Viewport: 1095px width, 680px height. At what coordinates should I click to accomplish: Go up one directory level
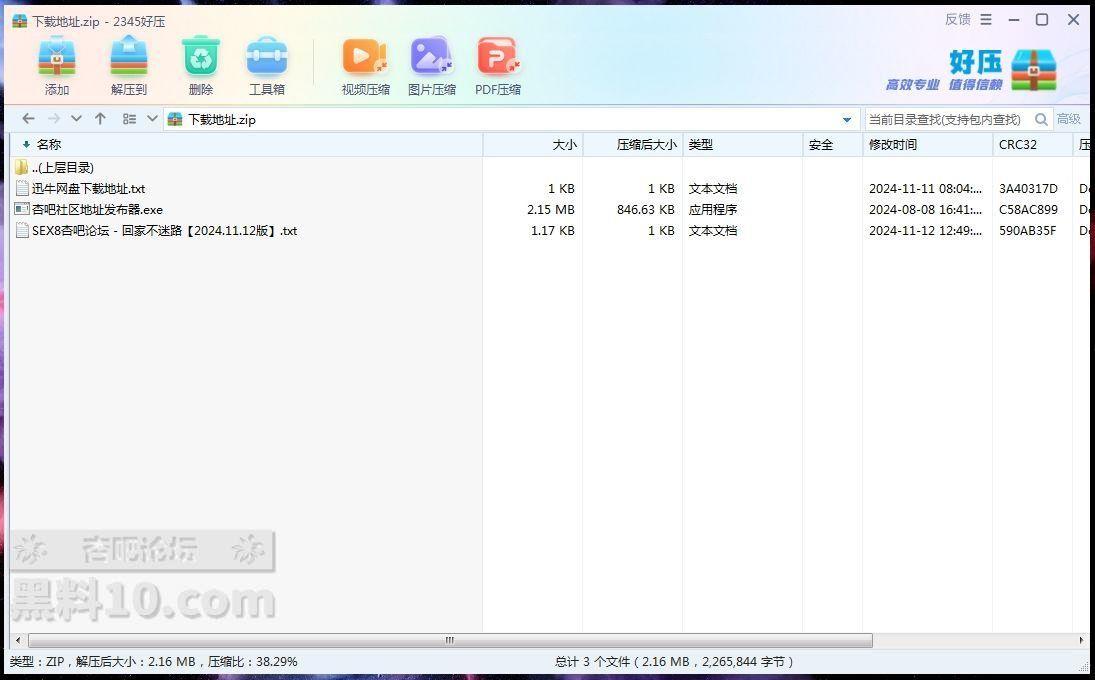(100, 119)
